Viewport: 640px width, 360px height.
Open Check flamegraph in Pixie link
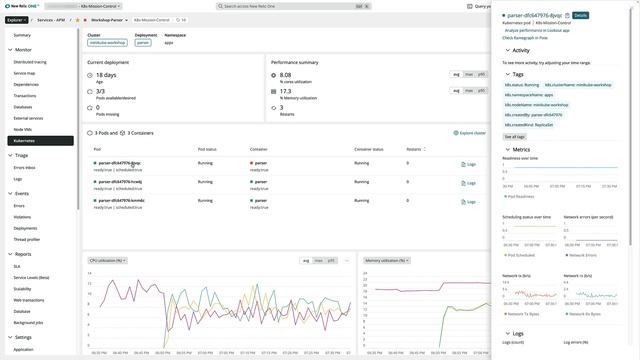(525, 38)
